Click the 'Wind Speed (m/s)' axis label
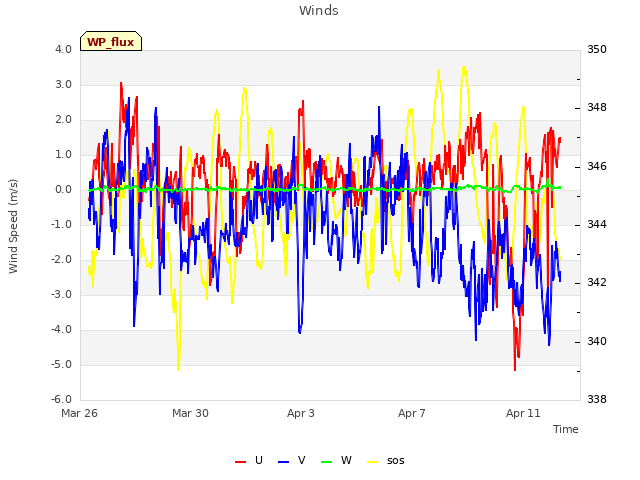 click(x=13, y=226)
